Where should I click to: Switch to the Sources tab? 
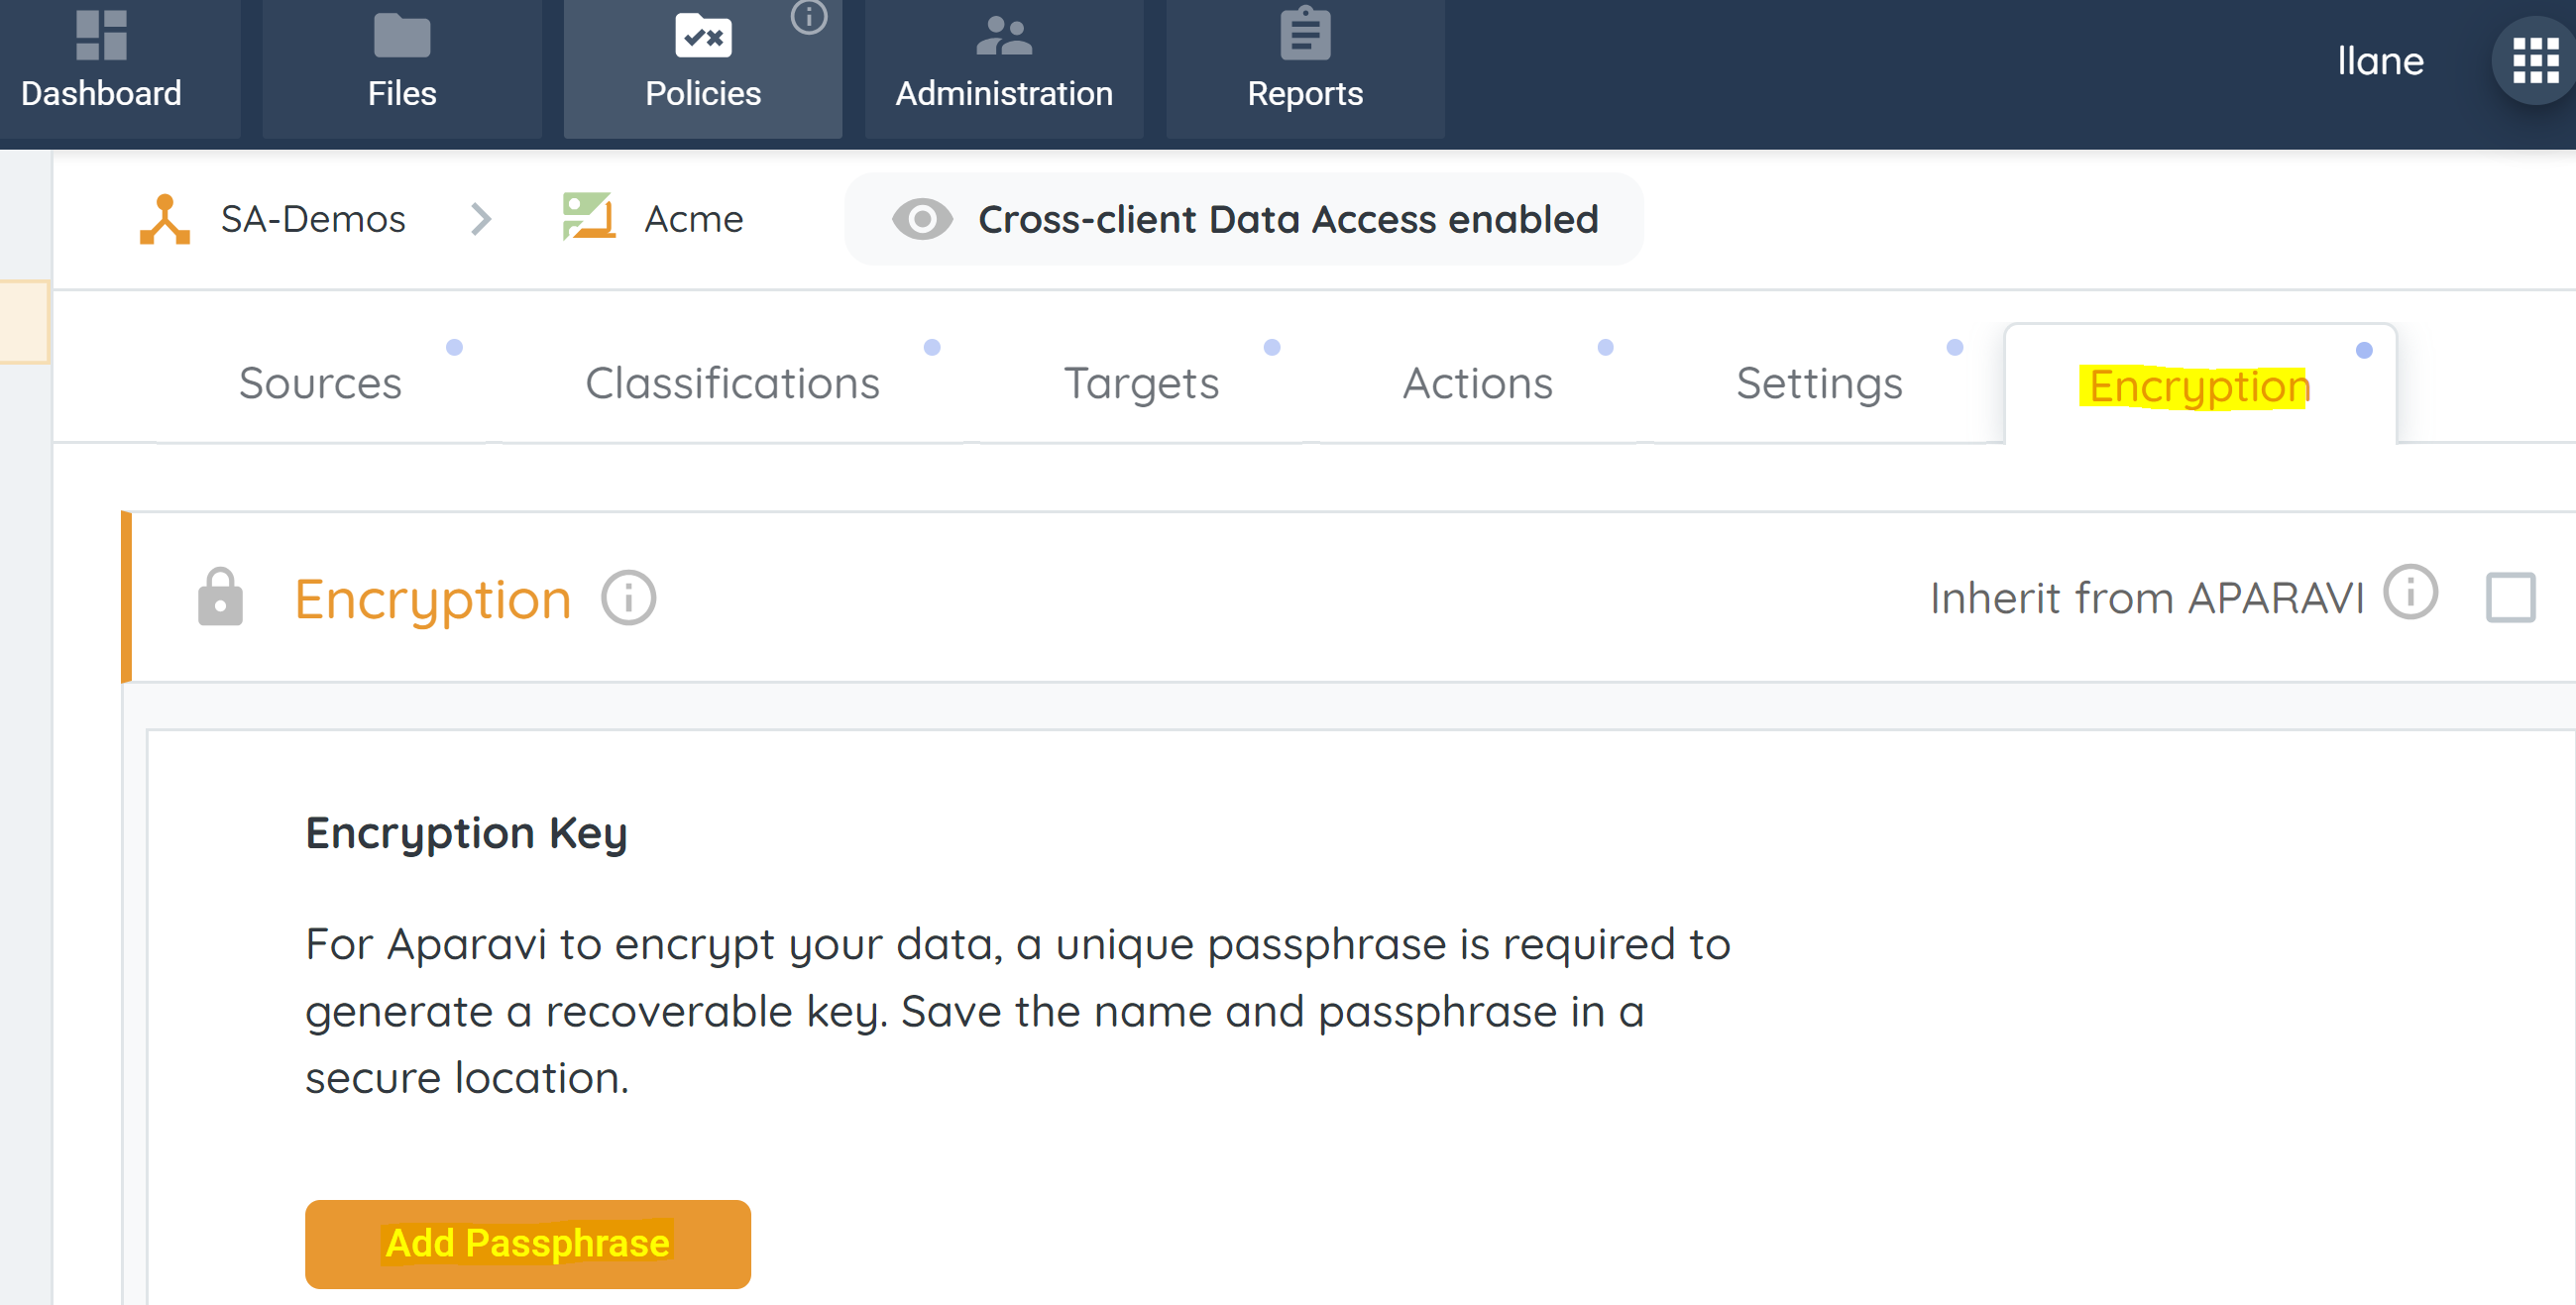(x=320, y=383)
